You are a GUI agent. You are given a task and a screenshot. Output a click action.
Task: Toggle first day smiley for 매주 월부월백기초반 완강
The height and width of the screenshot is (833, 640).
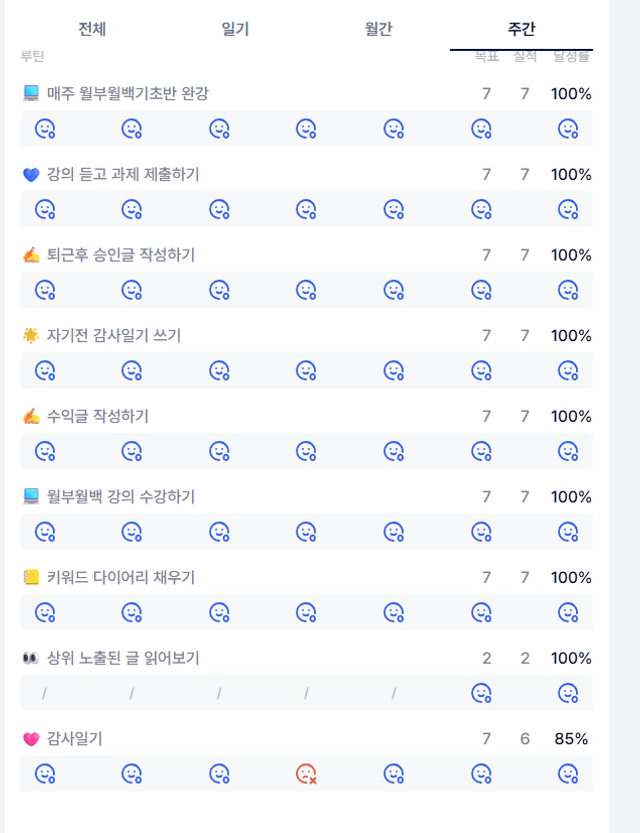45,129
